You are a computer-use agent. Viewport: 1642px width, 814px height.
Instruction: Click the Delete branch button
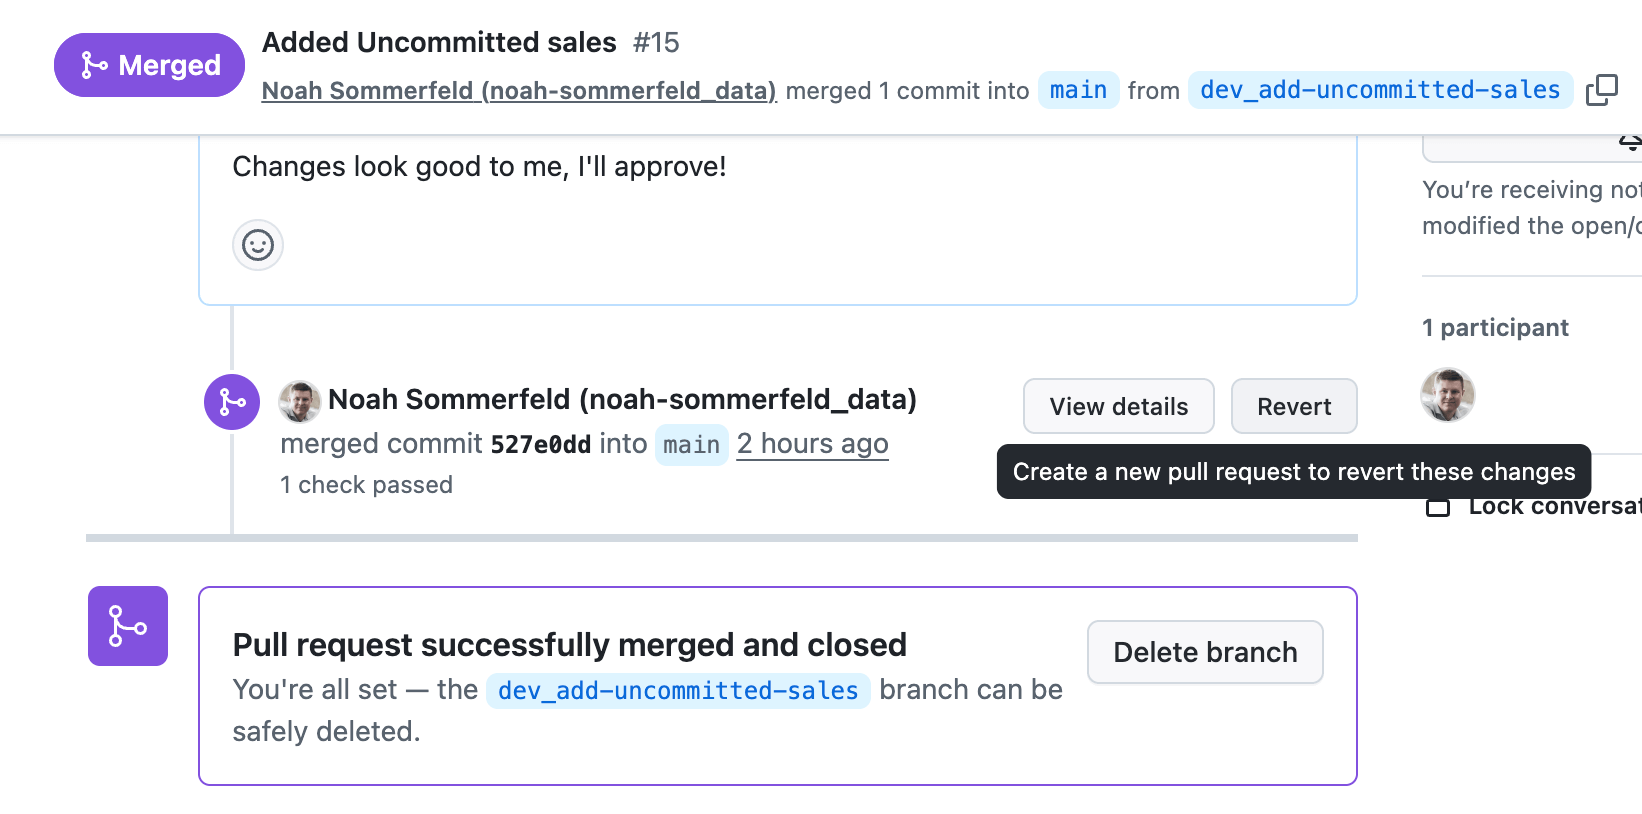pyautogui.click(x=1205, y=652)
